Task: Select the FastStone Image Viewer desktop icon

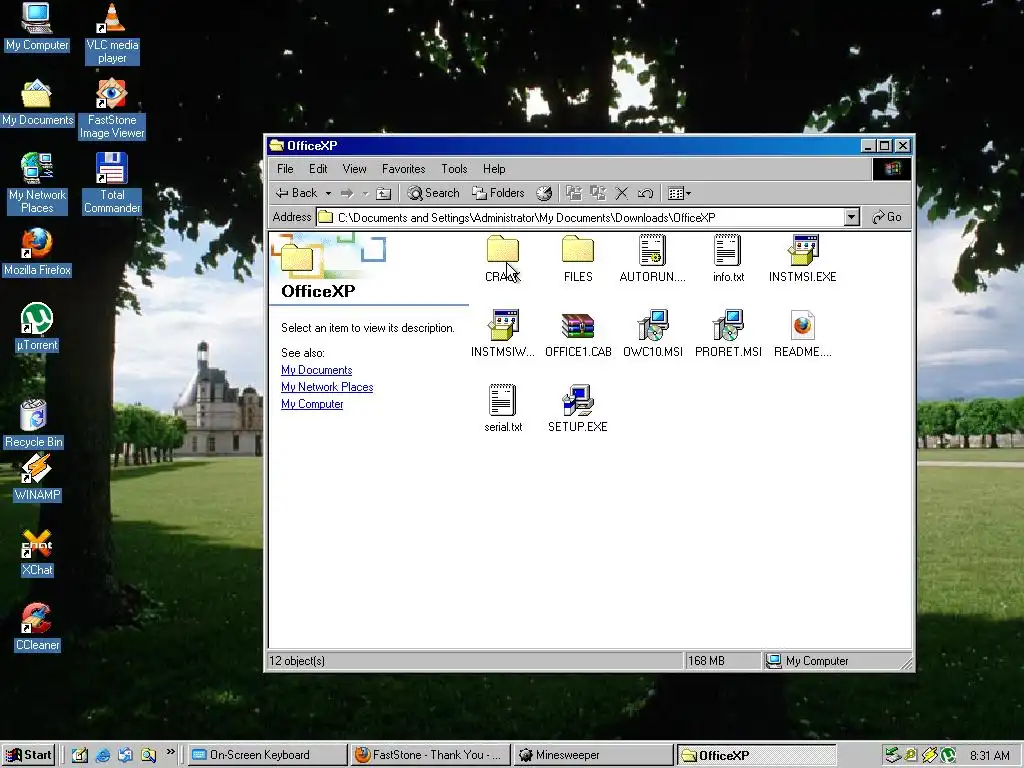Action: click(x=112, y=109)
